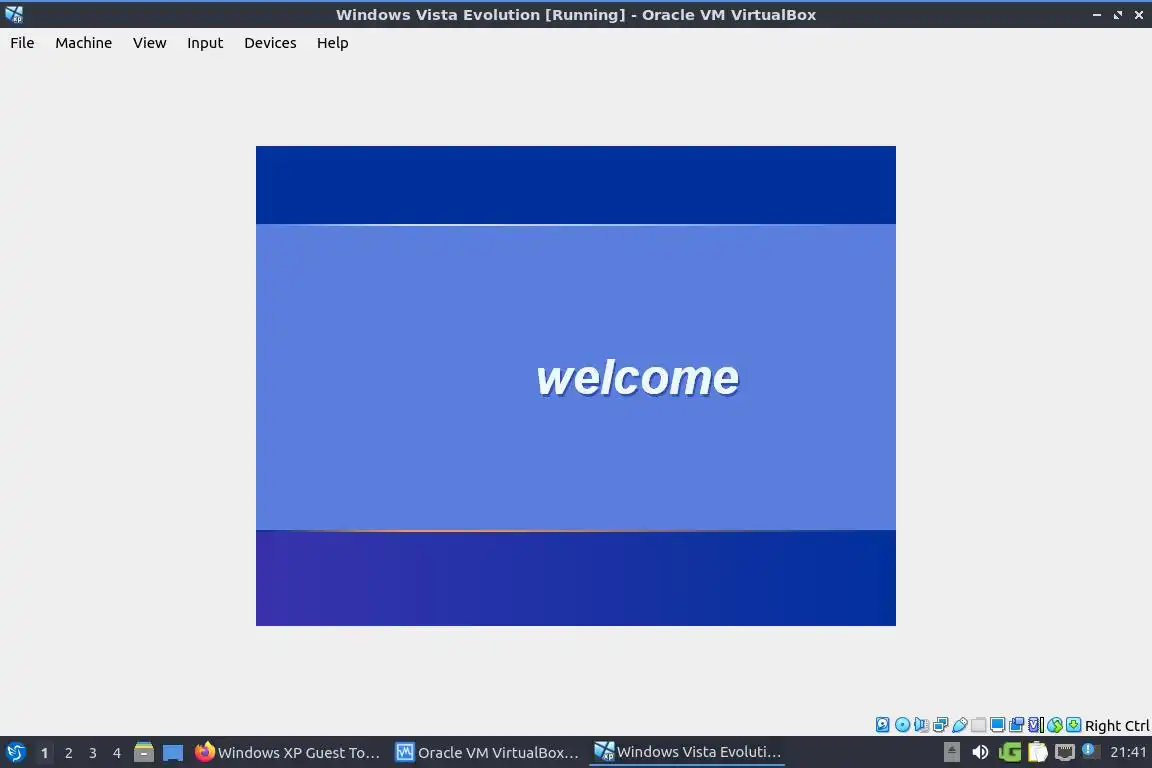1152x768 pixels.
Task: Maximize the VirtualBox VM window
Action: [x=1117, y=15]
